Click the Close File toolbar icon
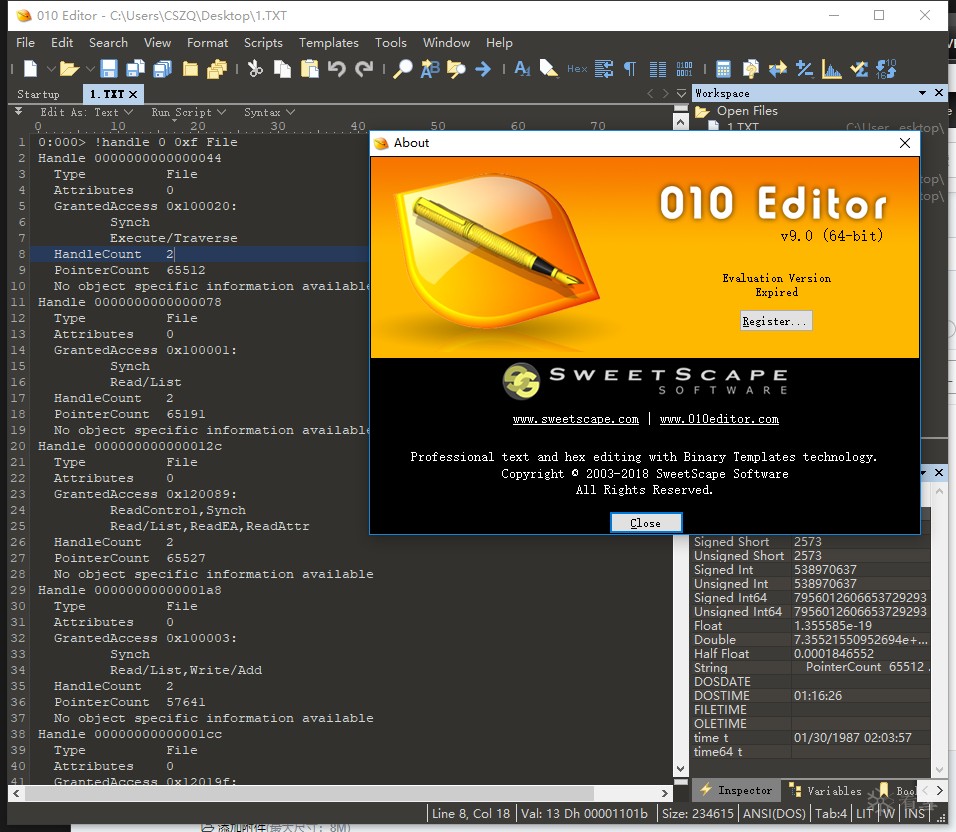 190,69
